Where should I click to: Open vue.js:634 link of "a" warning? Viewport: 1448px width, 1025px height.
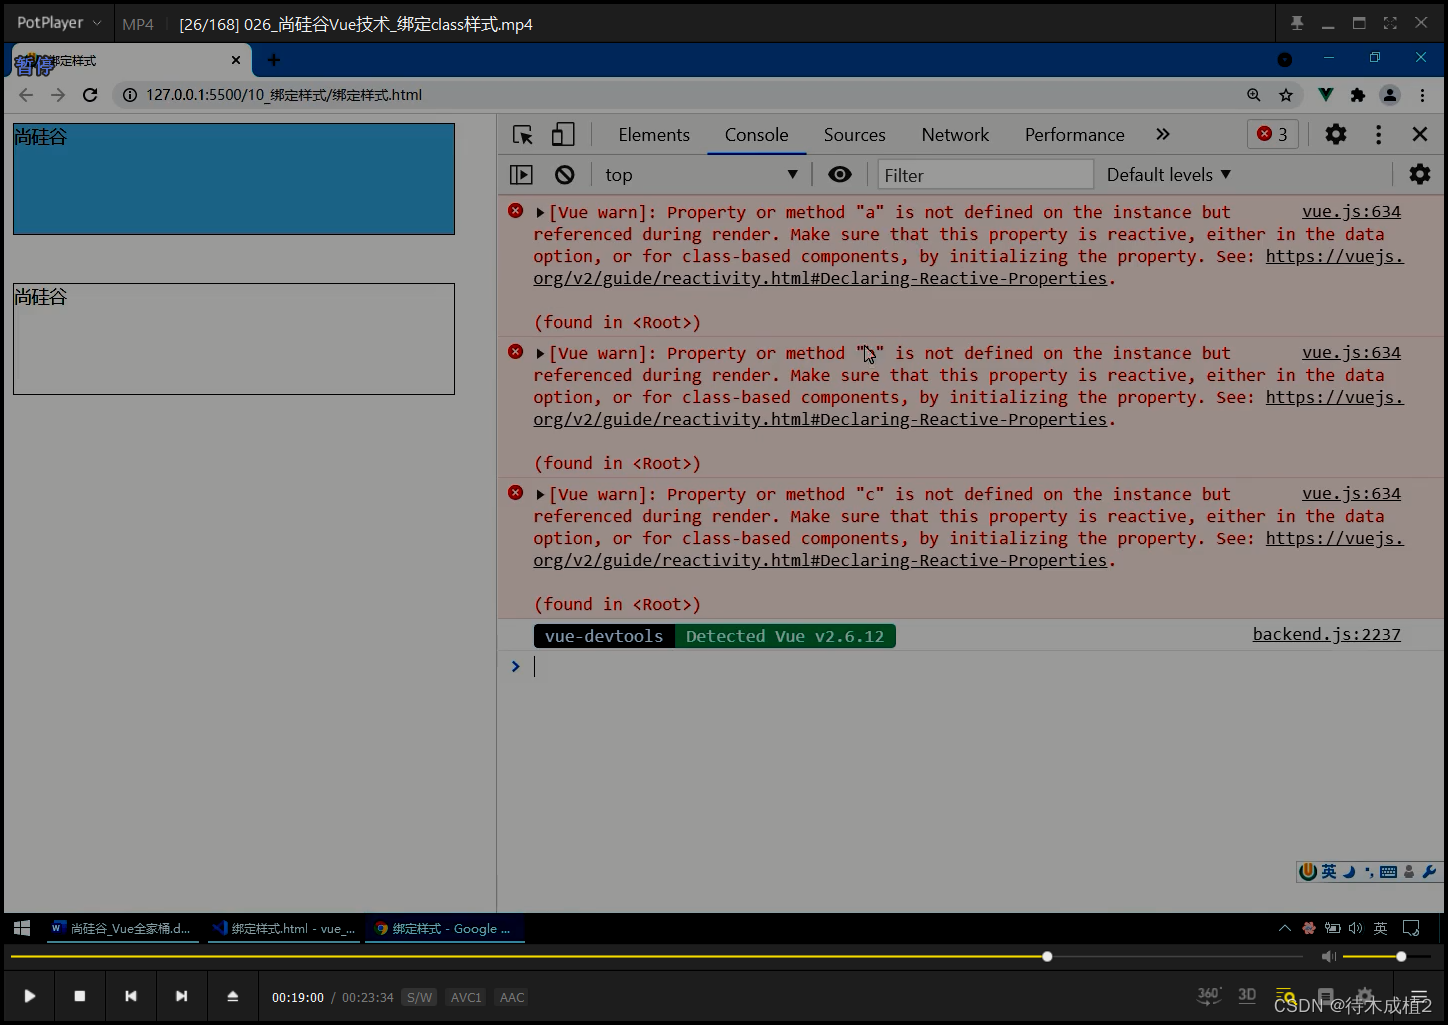(x=1351, y=212)
